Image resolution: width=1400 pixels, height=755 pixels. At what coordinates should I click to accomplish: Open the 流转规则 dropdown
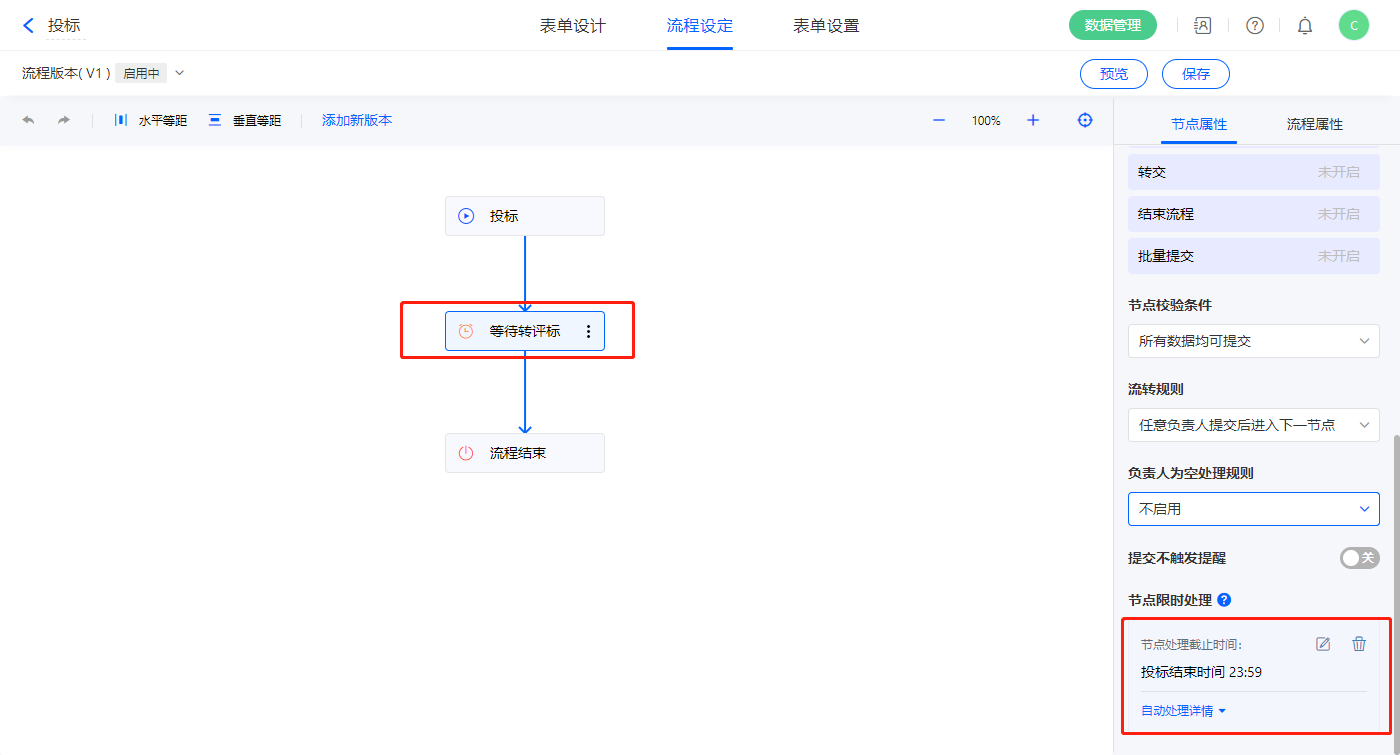tap(1253, 425)
